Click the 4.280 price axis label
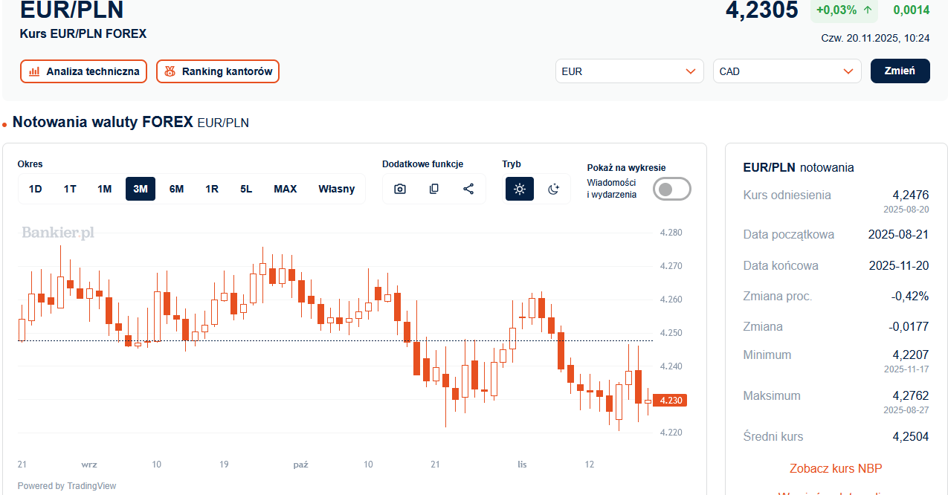Viewport: 948px width, 495px height. (670, 232)
